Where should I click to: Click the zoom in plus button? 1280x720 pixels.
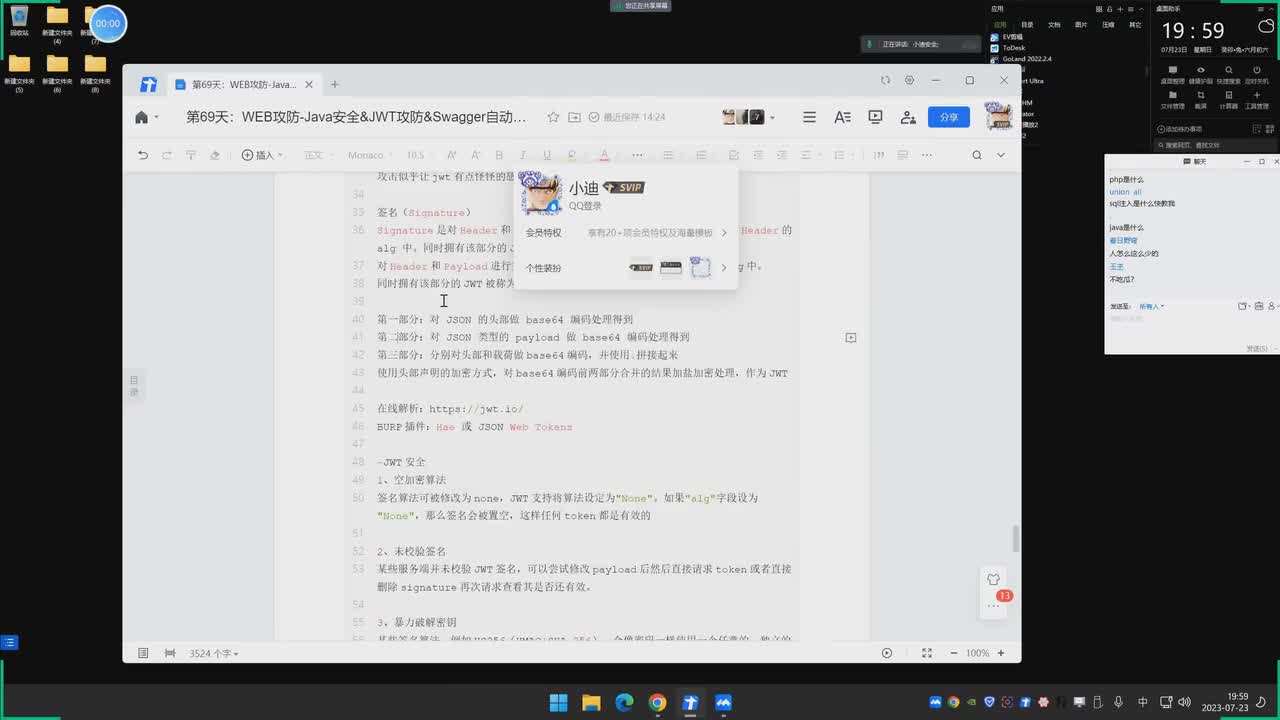(x=1003, y=653)
